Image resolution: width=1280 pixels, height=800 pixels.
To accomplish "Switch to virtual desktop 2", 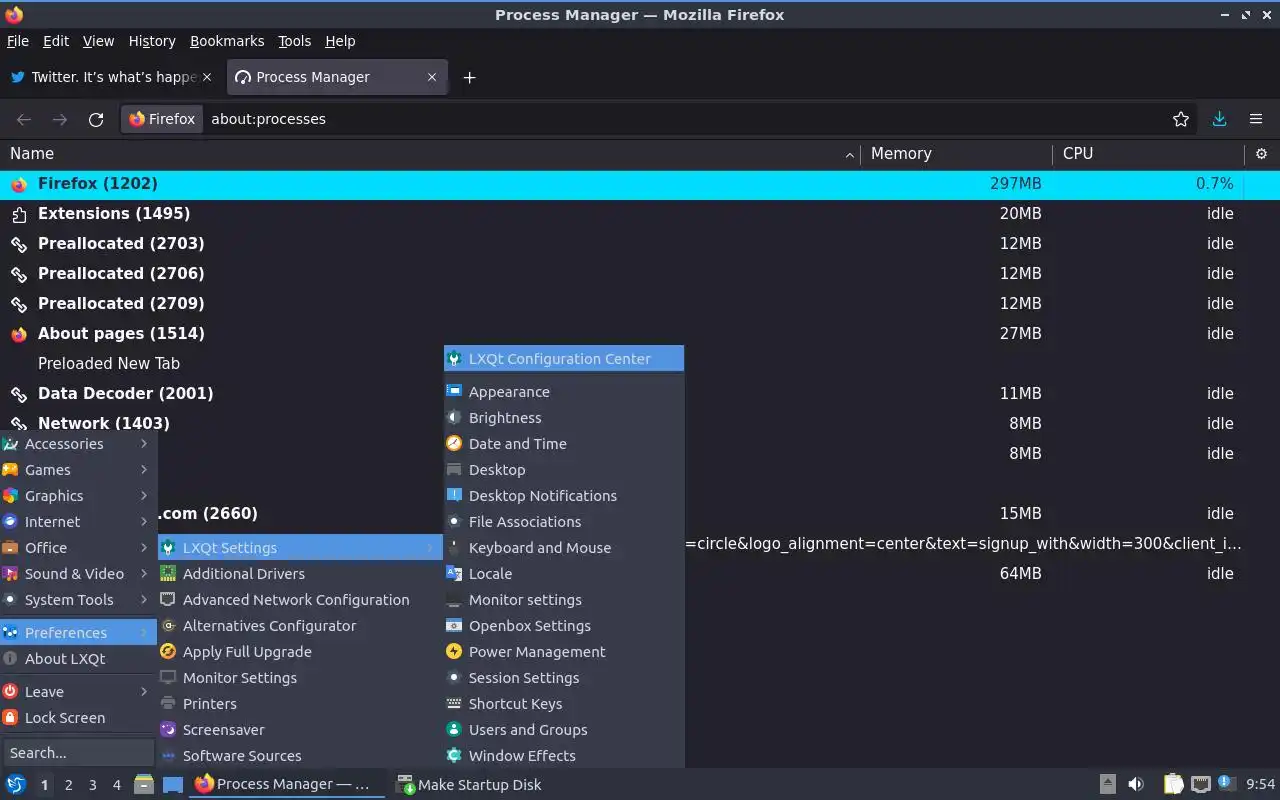I will pyautogui.click(x=68, y=785).
